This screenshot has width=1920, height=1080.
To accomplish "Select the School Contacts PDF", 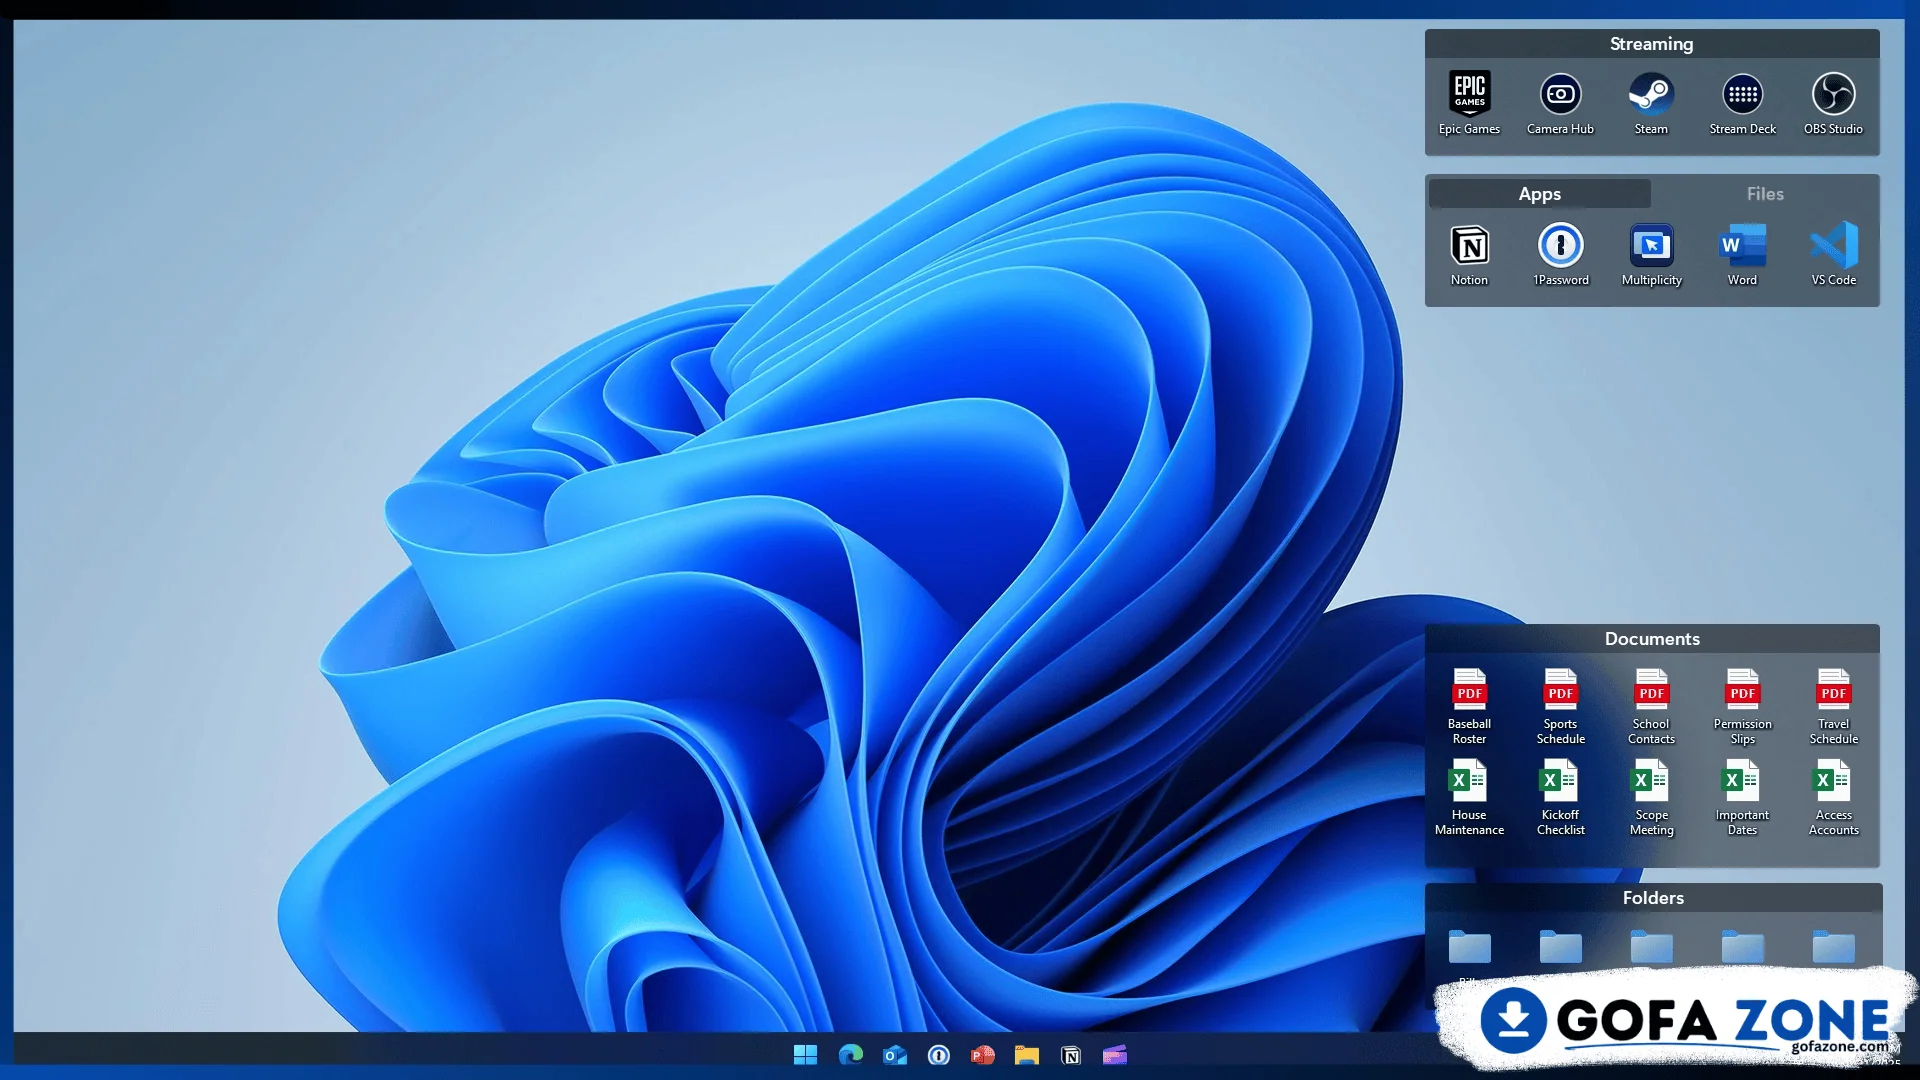I will [1651, 706].
